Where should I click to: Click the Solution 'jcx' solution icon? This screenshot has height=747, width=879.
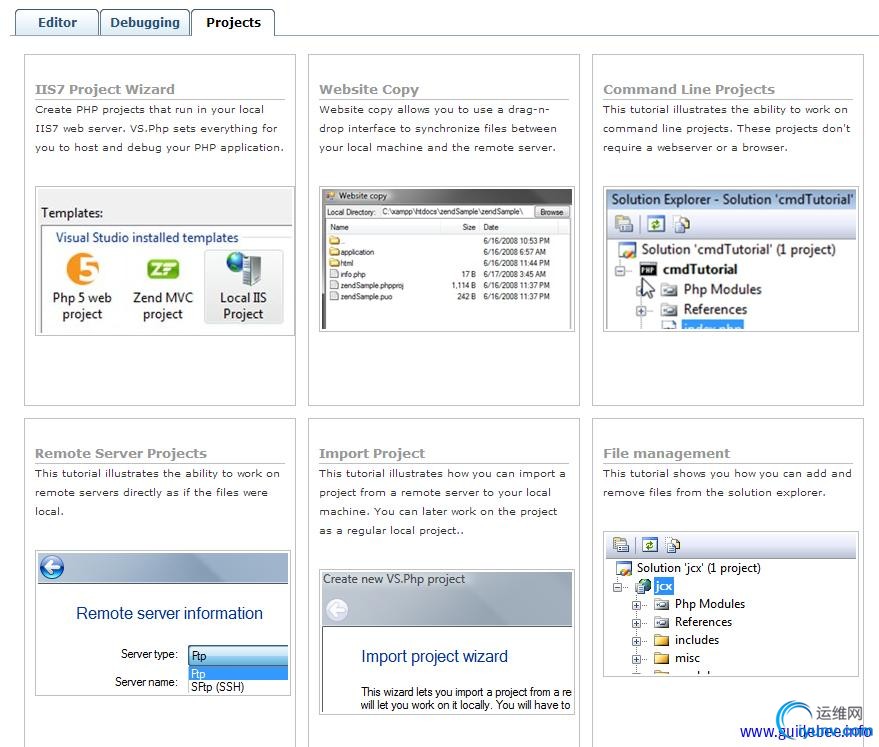pyautogui.click(x=624, y=568)
